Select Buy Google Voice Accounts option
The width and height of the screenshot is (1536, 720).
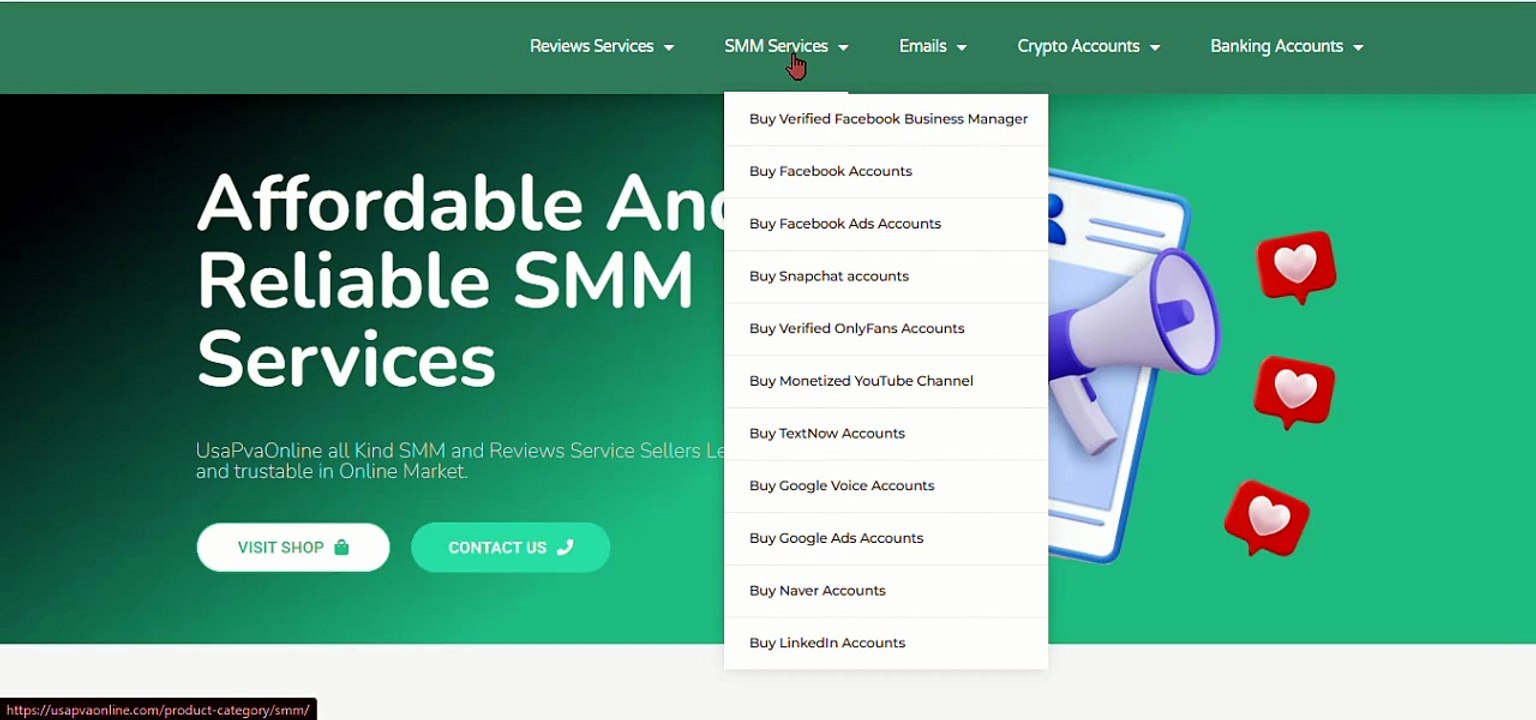click(x=886, y=486)
